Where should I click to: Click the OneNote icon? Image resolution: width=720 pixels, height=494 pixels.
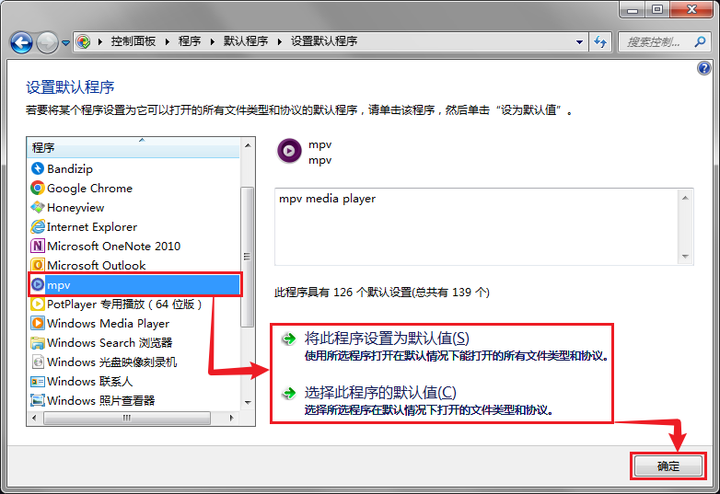coord(37,246)
